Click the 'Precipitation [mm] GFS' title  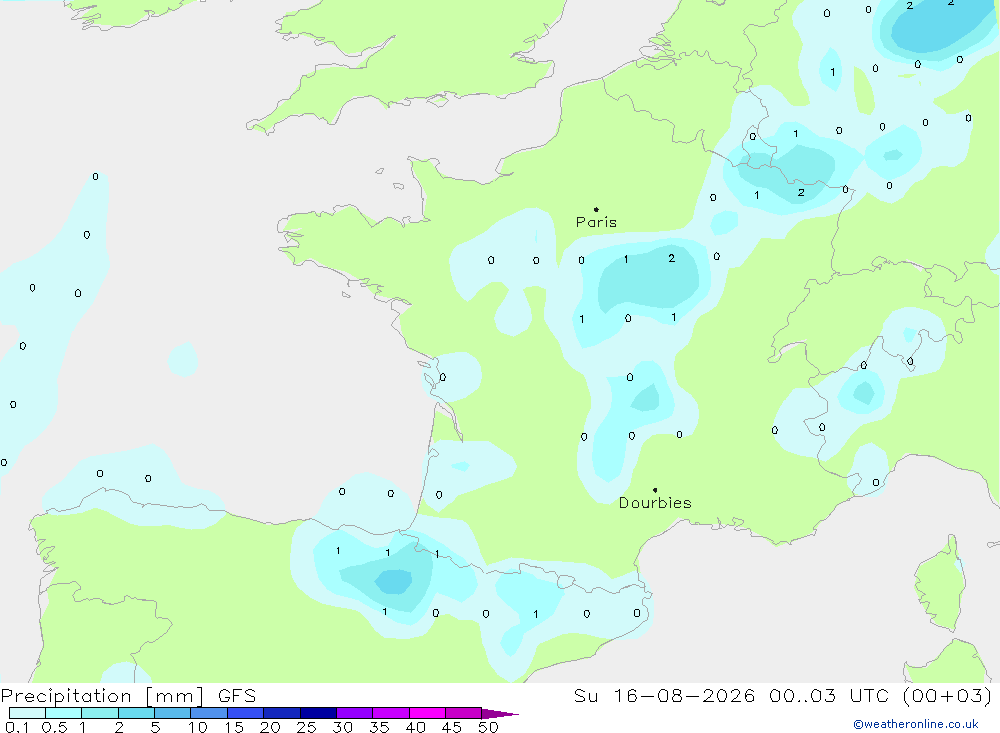coord(128,696)
